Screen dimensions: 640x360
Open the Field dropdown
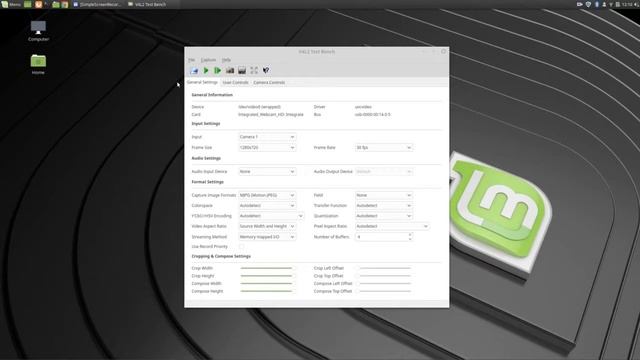click(384, 195)
